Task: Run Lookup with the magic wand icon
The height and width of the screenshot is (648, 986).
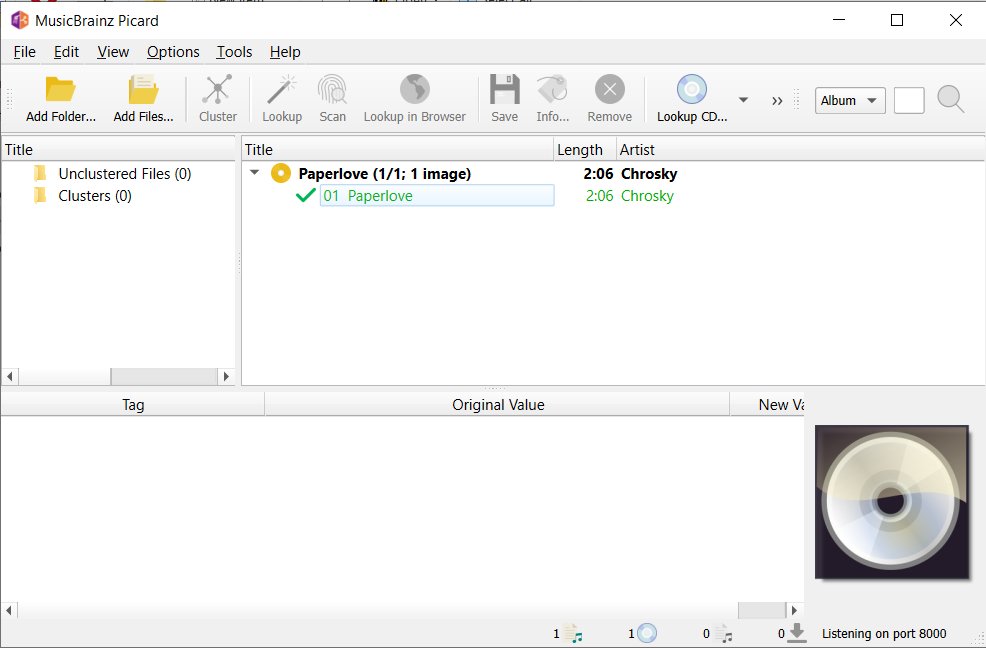Action: [x=282, y=90]
